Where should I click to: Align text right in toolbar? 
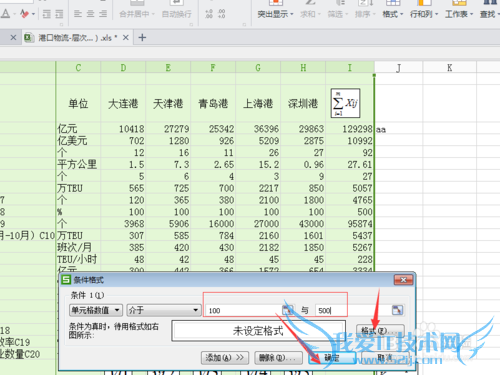point(103,14)
